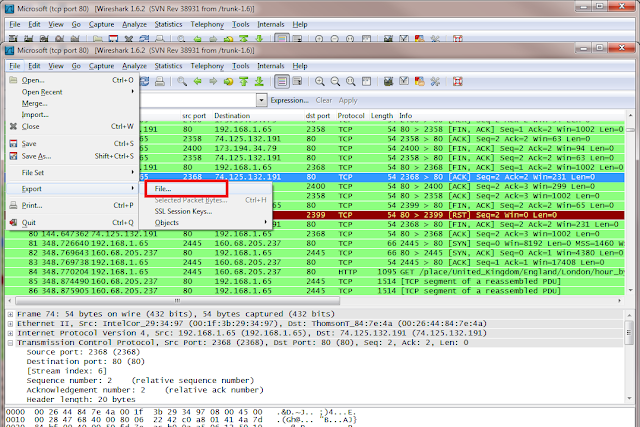Click the Print toolbar icon
Viewport: 640px width, 427px height.
[x=160, y=81]
